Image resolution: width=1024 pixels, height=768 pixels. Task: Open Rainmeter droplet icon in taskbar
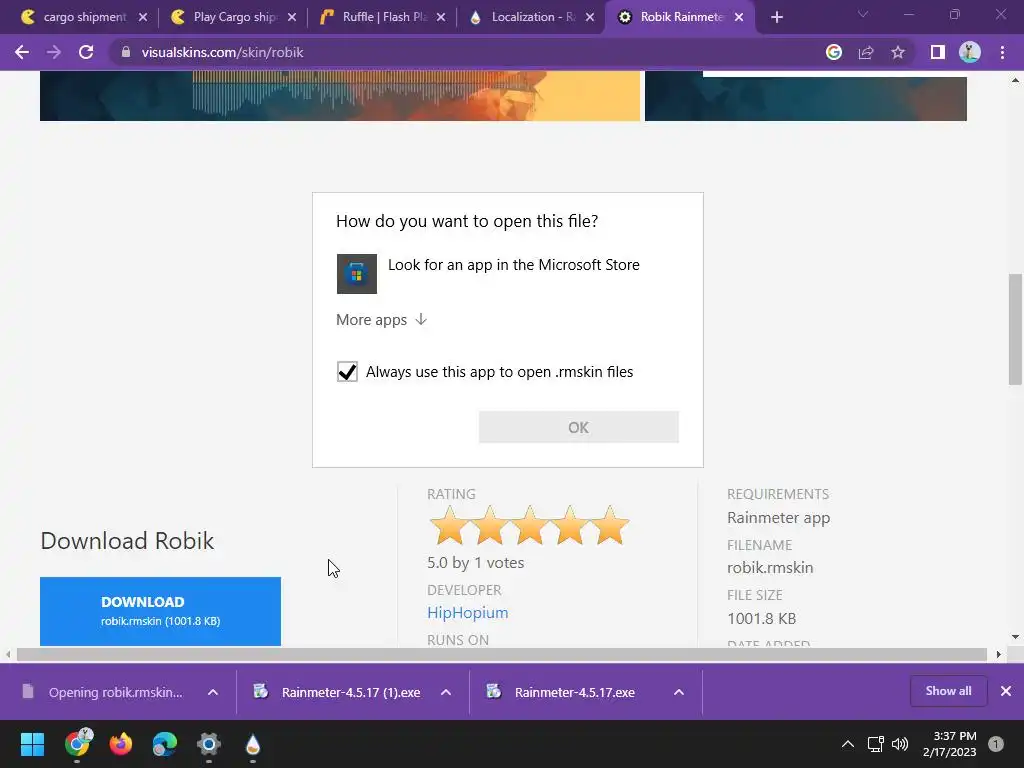(253, 744)
